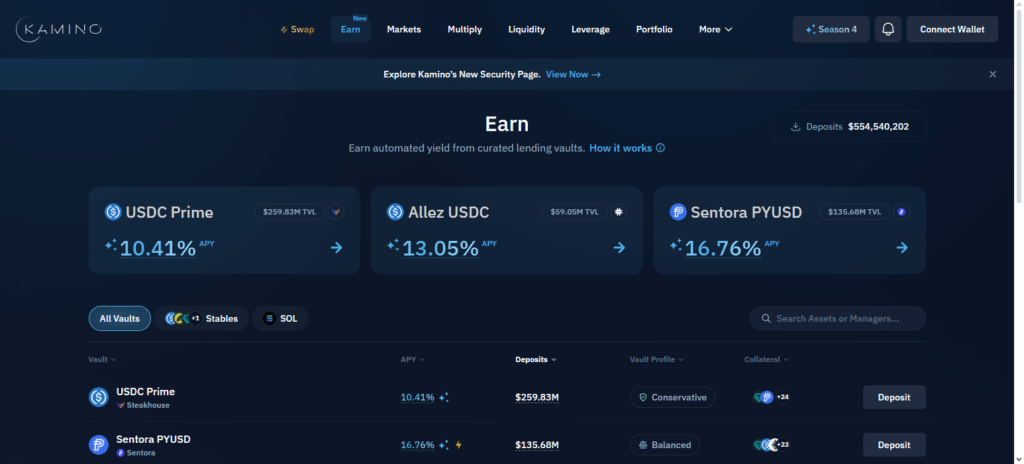This screenshot has height=464, width=1024.
Task: Click the info icon beside How it works
Action: [660, 148]
